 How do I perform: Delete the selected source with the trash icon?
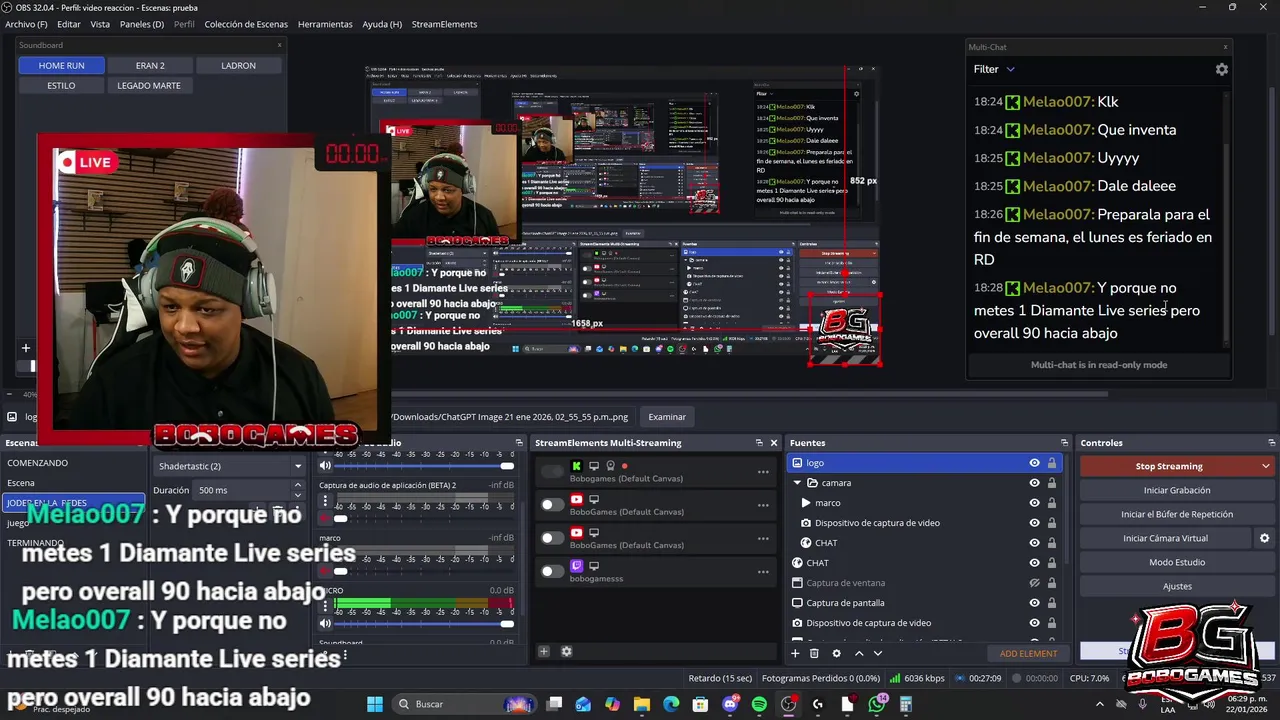[x=814, y=653]
